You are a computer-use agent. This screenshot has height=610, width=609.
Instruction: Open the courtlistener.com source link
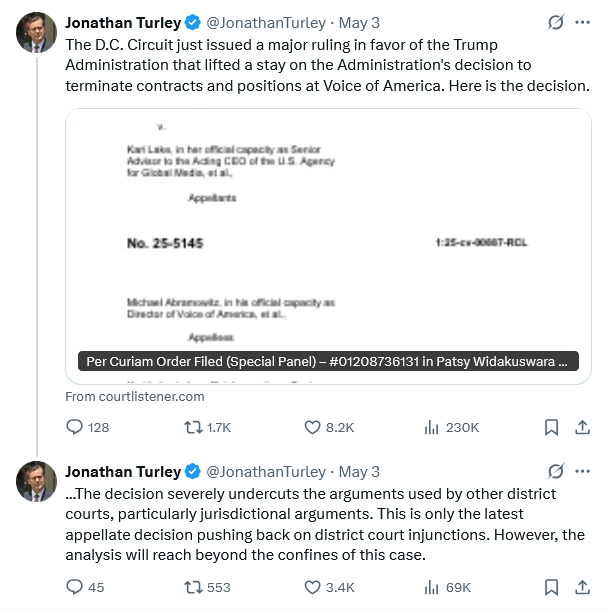point(135,396)
